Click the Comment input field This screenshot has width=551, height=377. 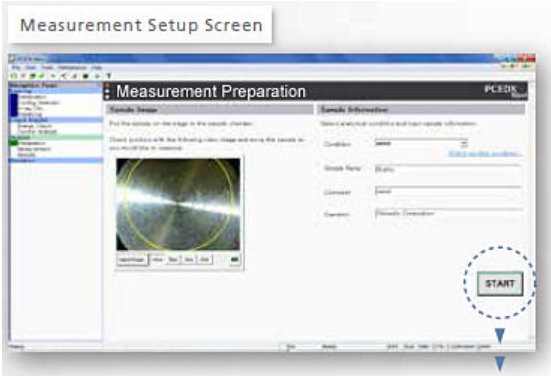tap(448, 191)
